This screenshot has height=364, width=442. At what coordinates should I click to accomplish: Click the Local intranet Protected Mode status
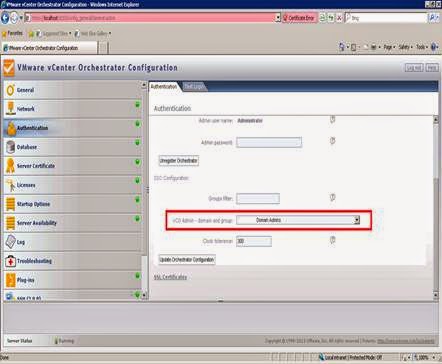pyautogui.click(x=351, y=357)
